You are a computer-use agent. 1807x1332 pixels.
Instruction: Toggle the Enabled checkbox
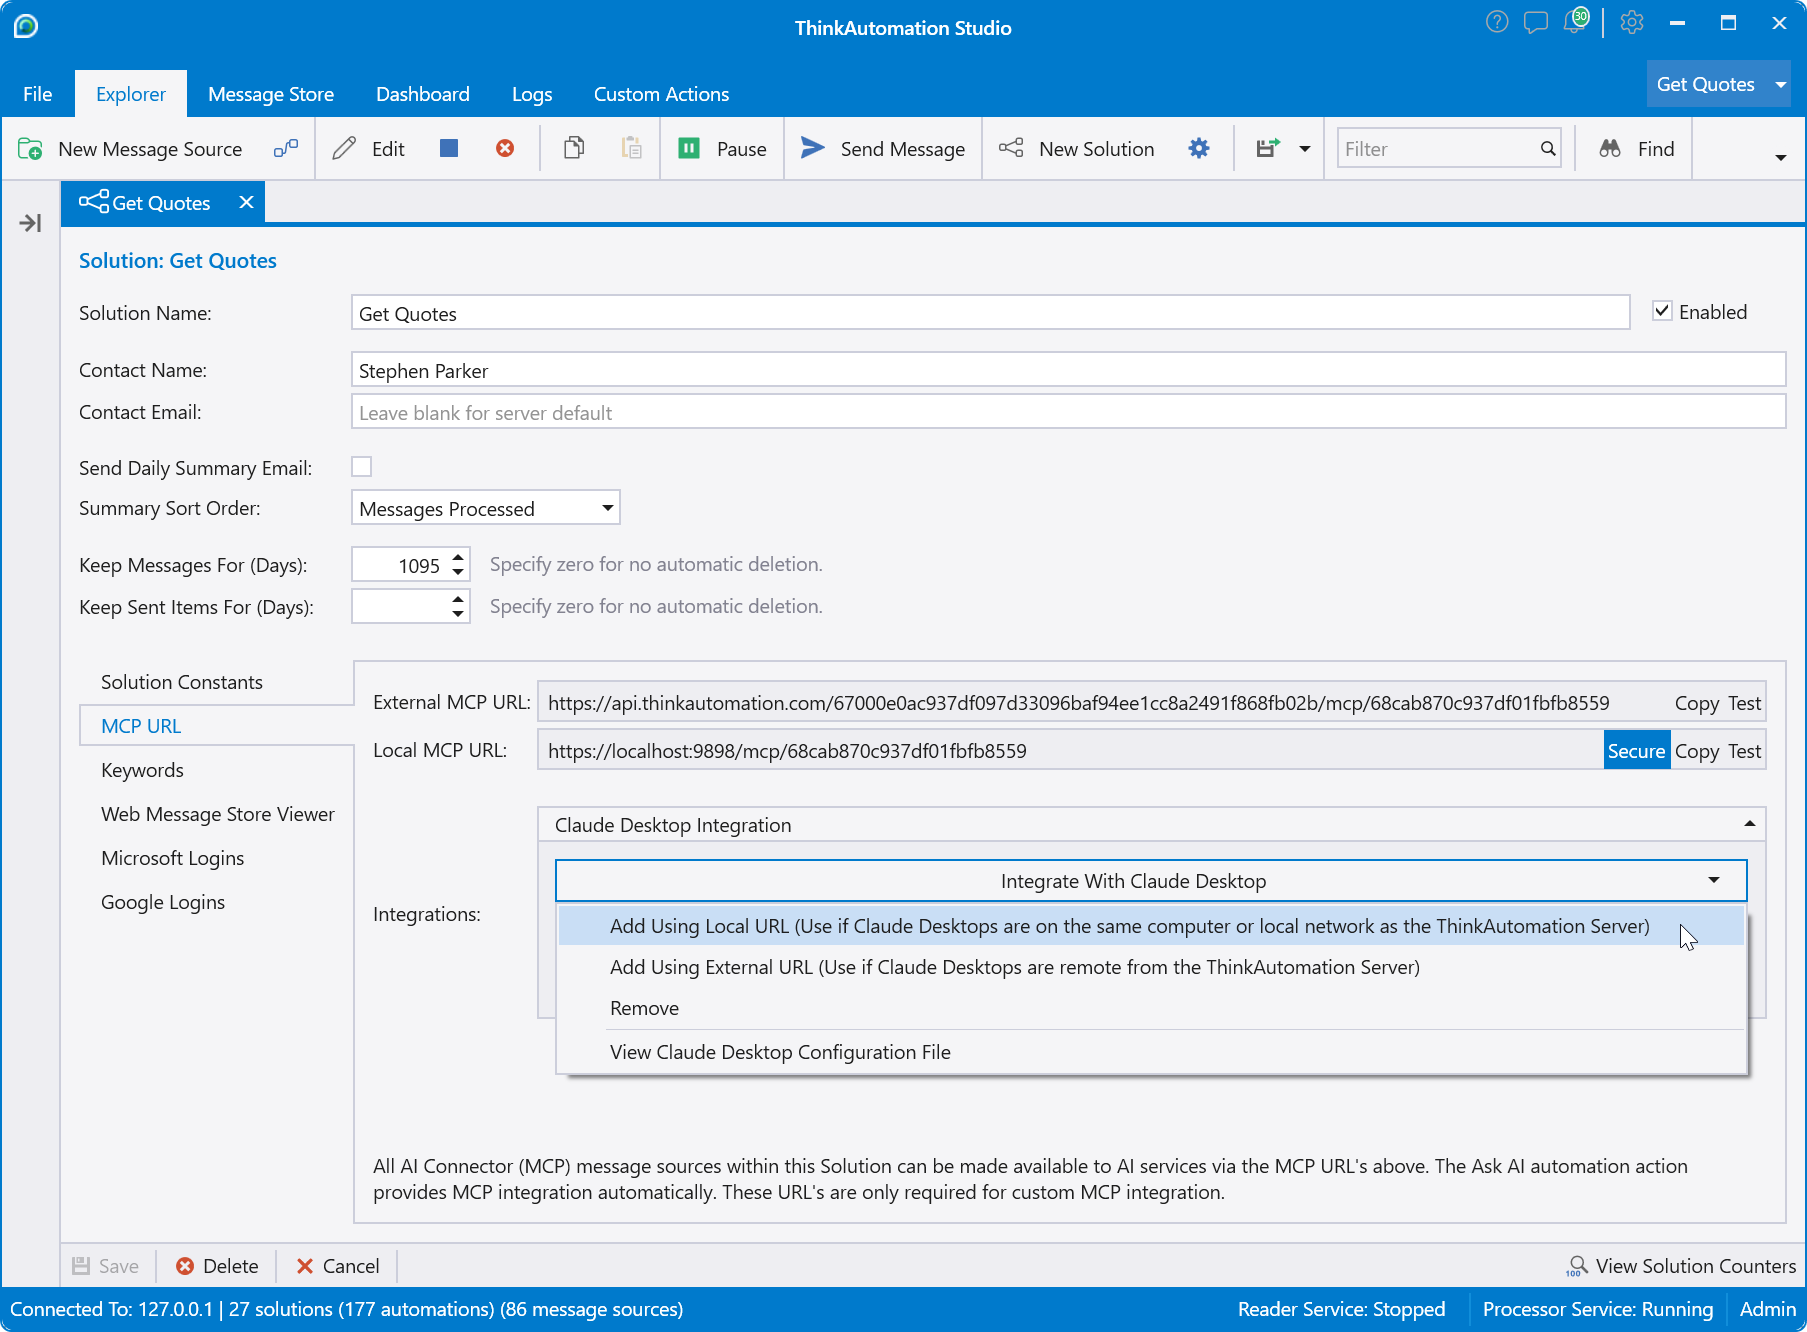point(1662,311)
